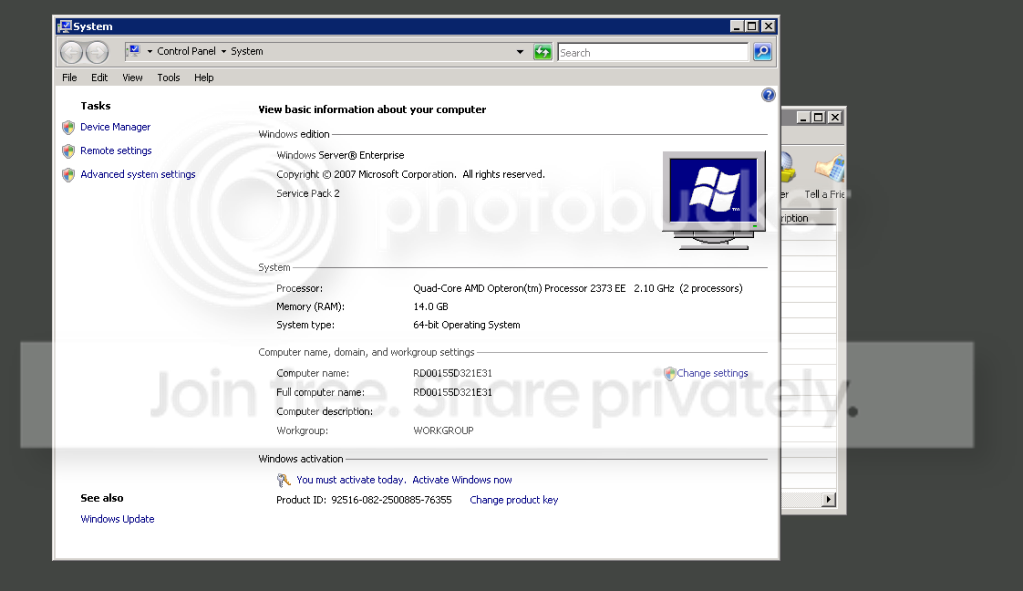
Task: Open the blue Help question mark icon
Action: pos(769,95)
